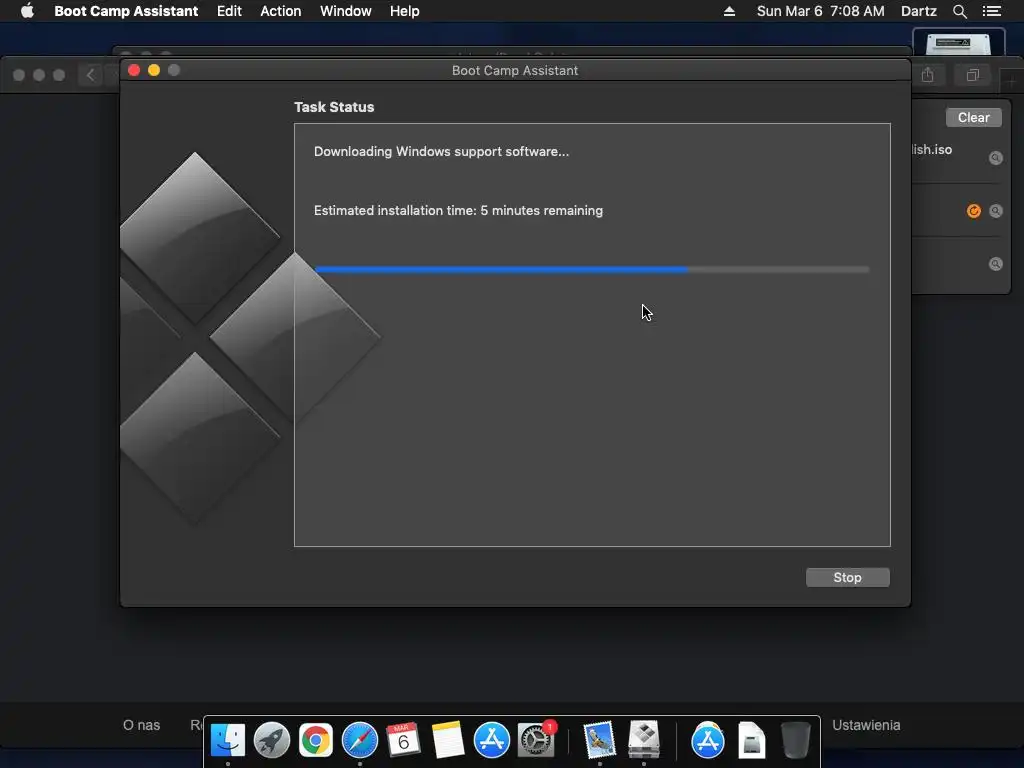Reveal second download item in Finder
The image size is (1024, 768).
tap(995, 211)
